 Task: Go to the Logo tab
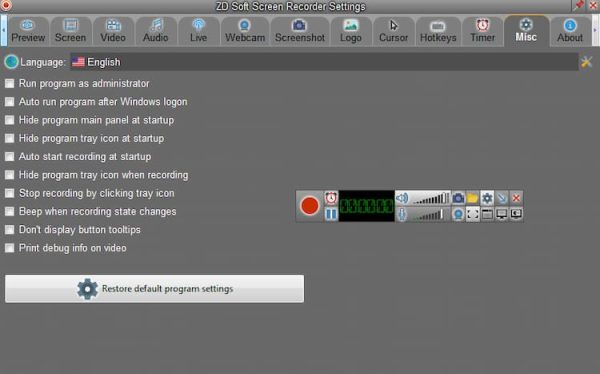351,31
